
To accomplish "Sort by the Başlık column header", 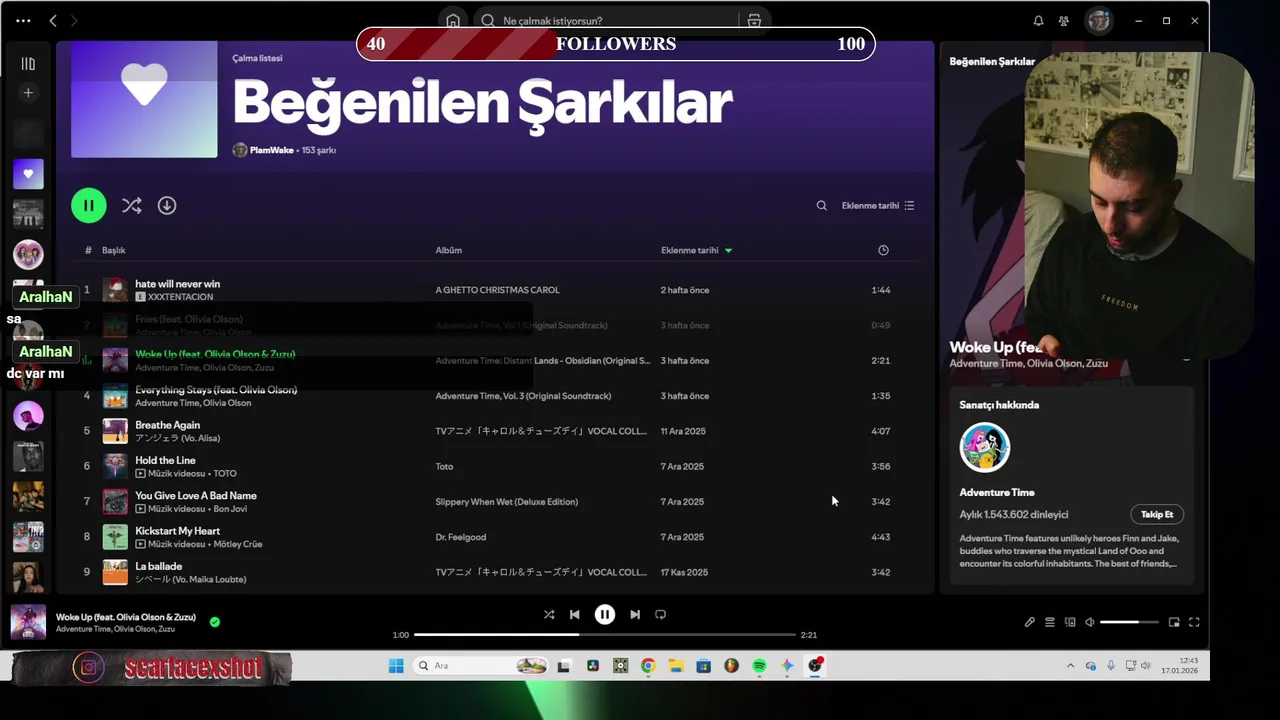I will tap(113, 250).
